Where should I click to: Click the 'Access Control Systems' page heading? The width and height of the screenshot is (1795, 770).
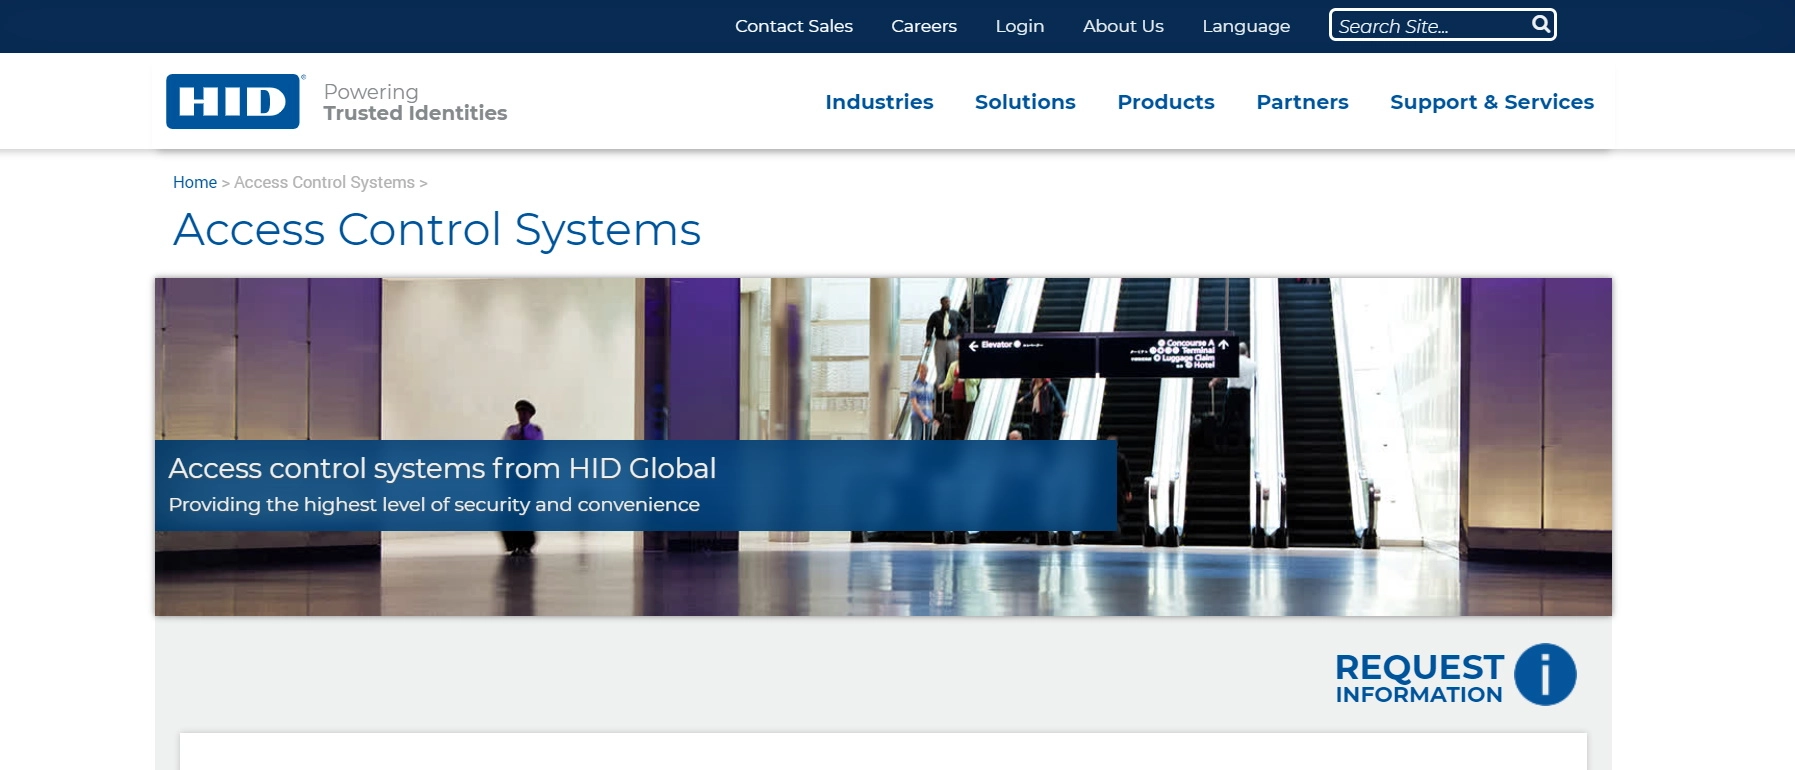(437, 230)
